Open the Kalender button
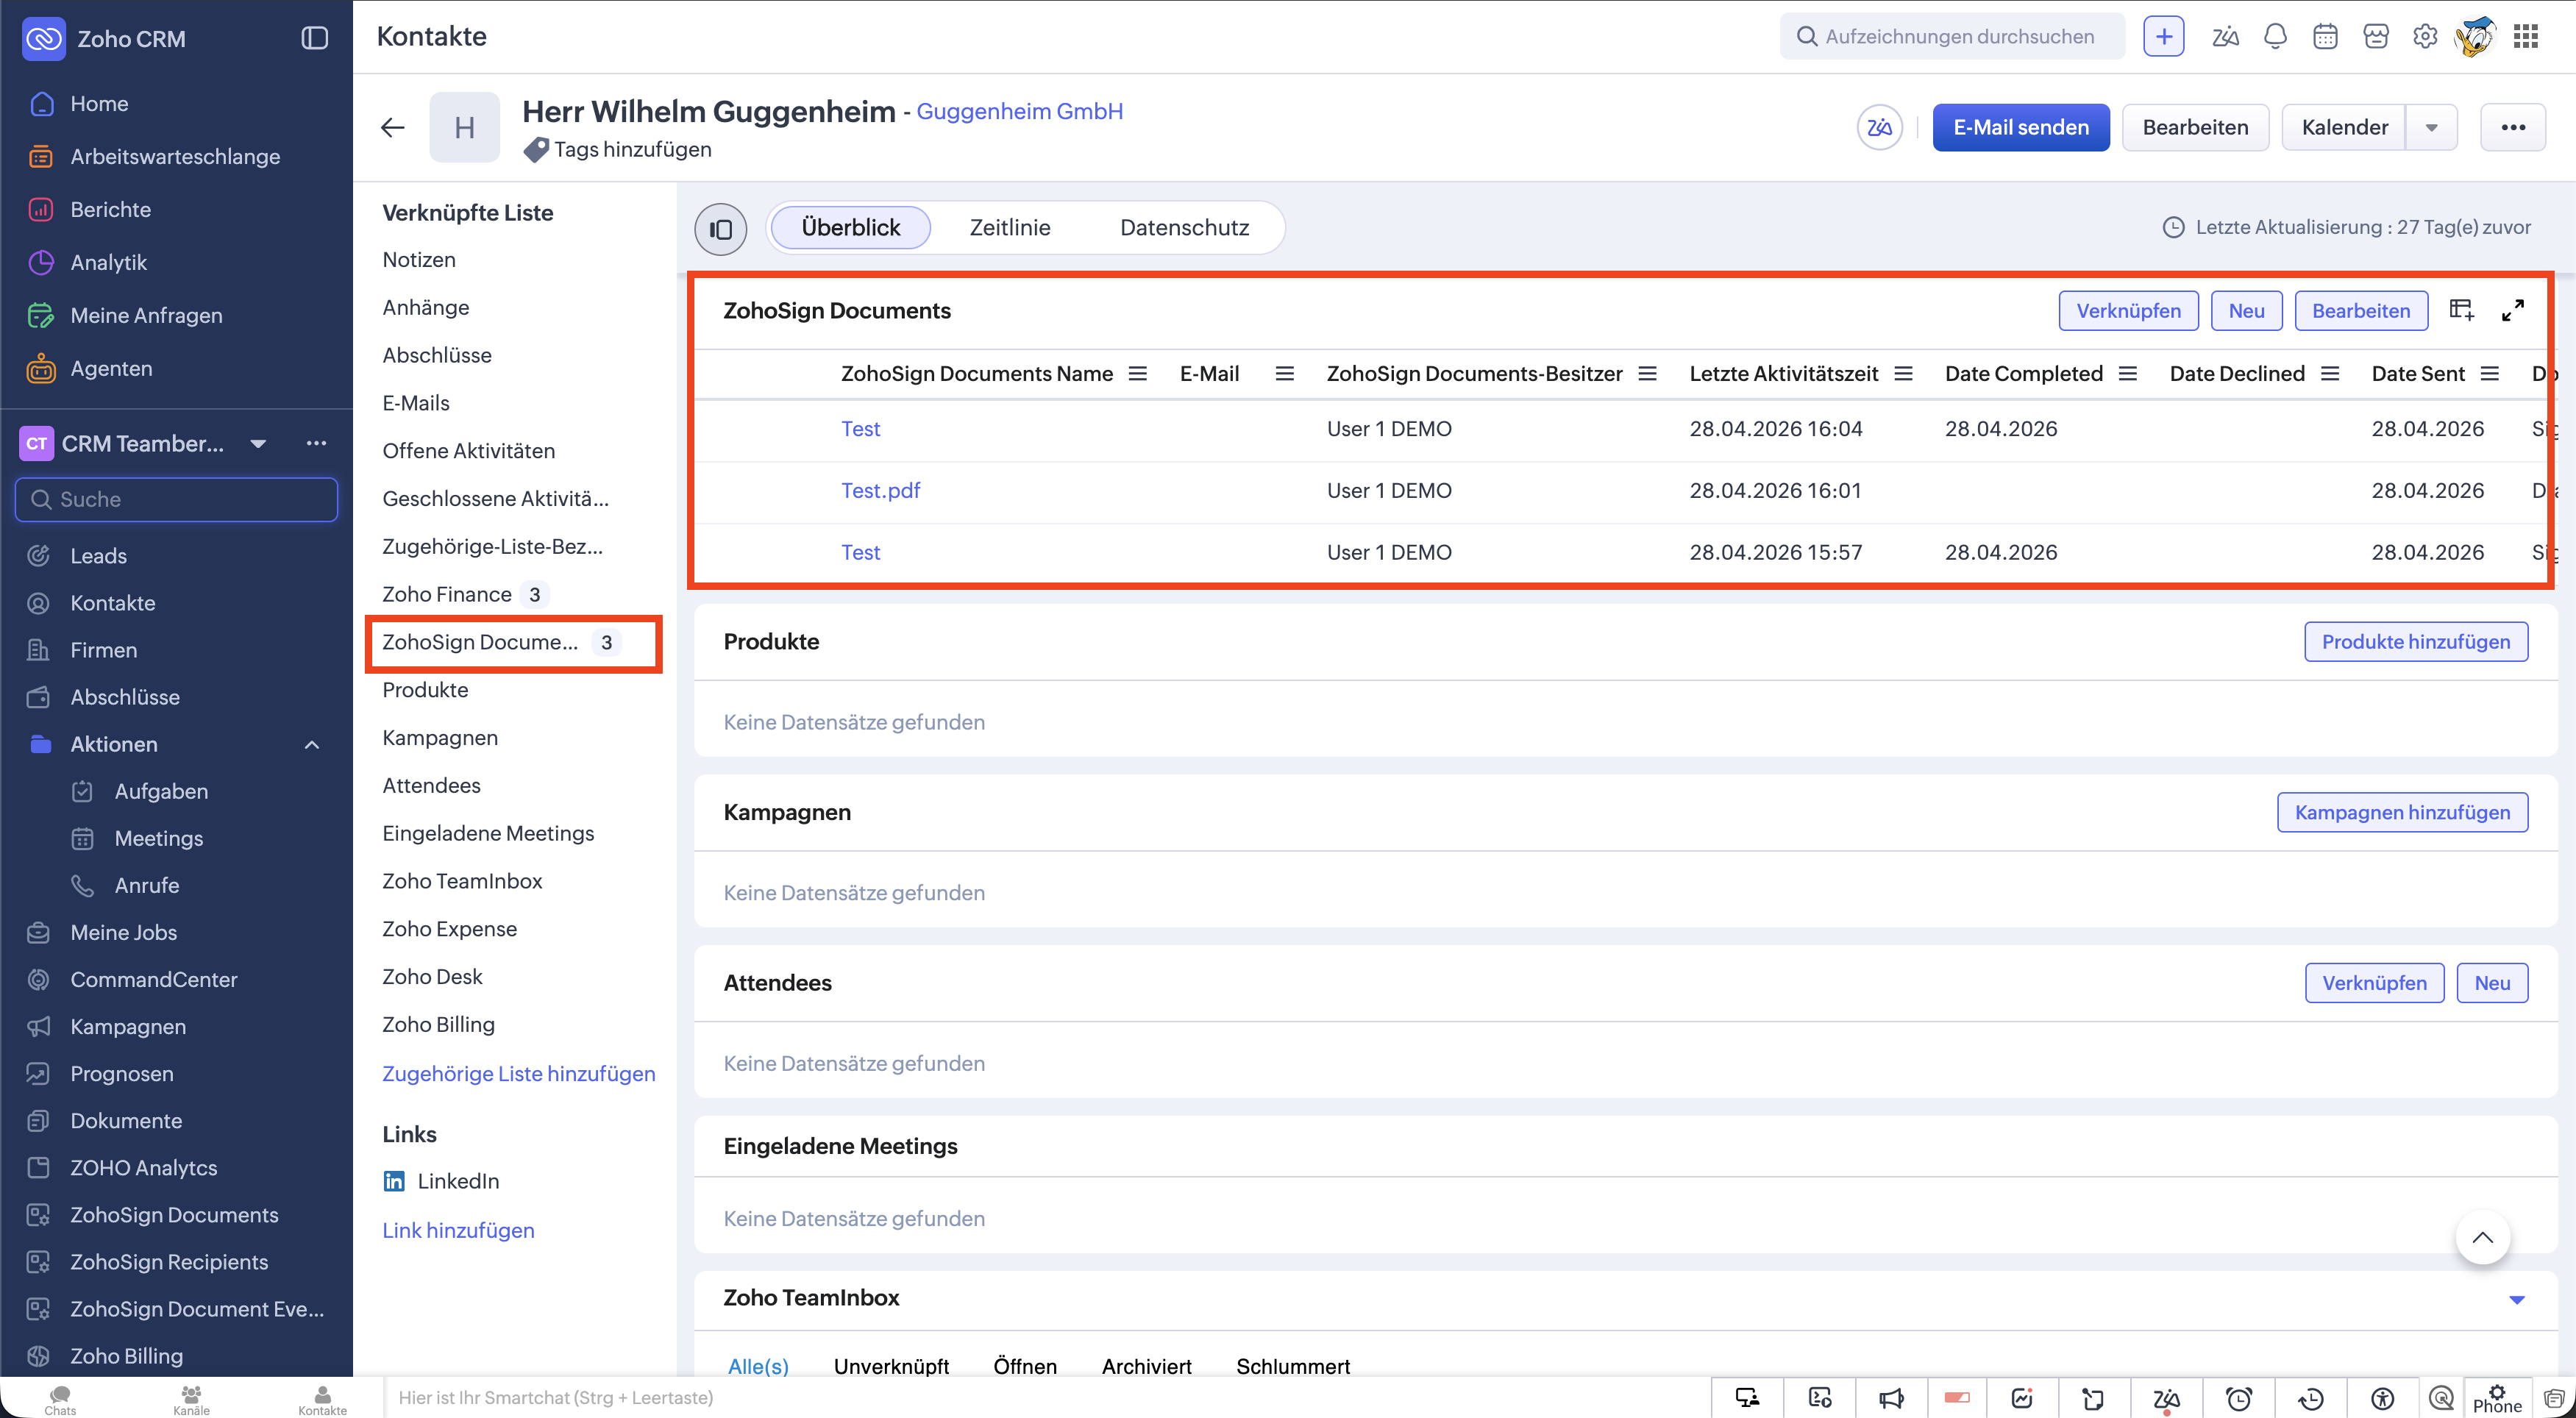Screen dimensions: 2576x1418 coord(2344,127)
